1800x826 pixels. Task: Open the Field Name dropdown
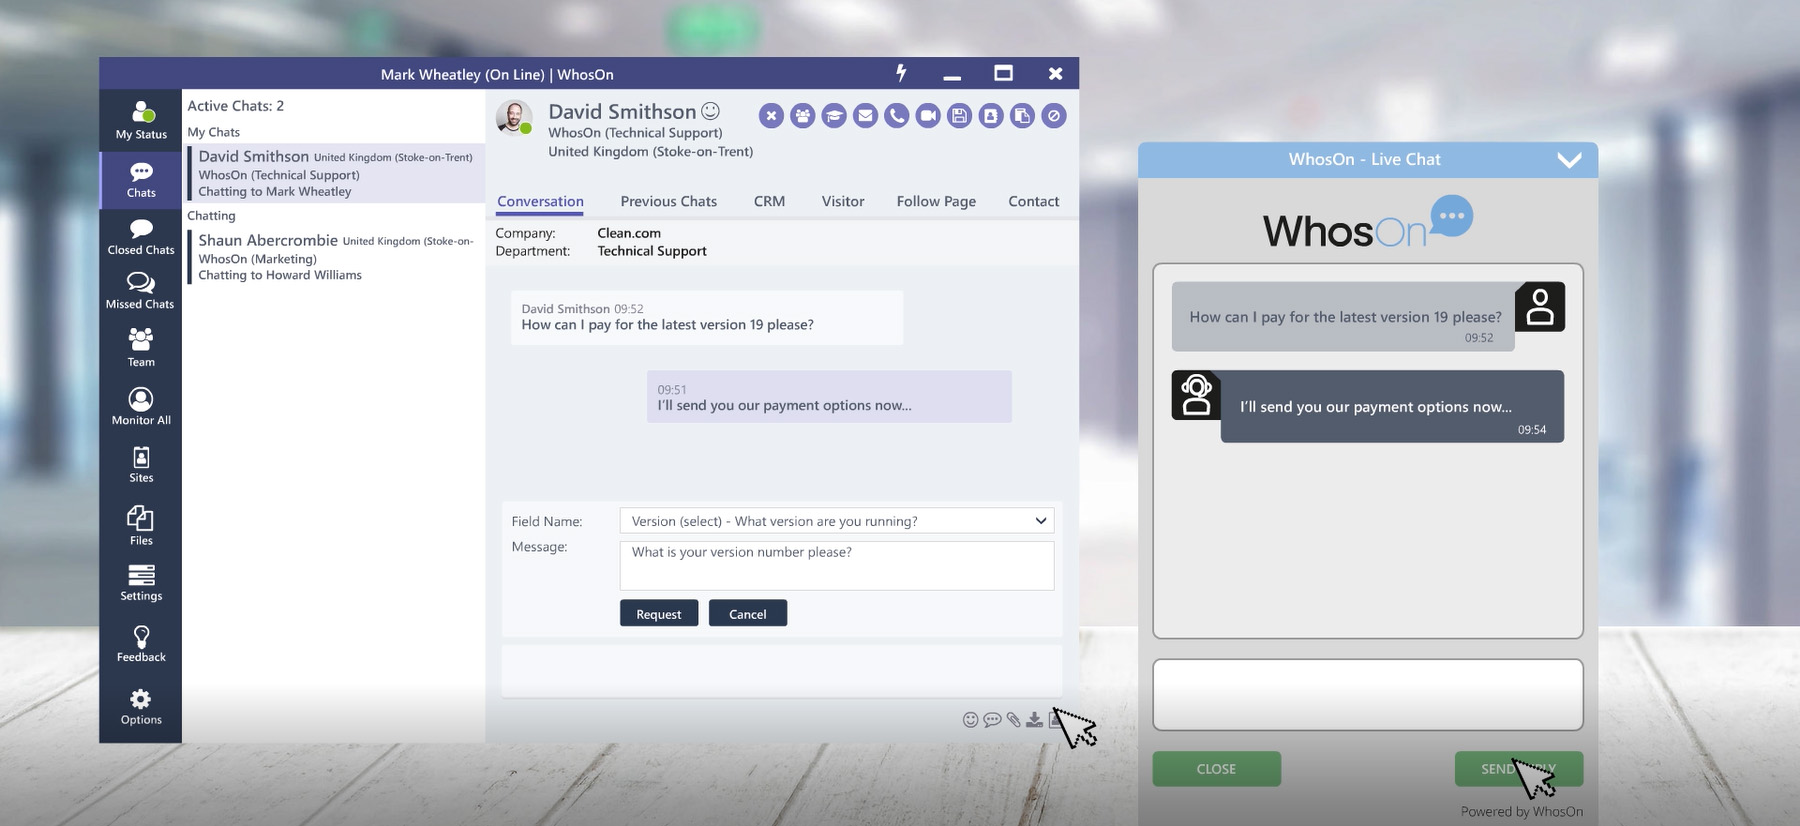(837, 521)
